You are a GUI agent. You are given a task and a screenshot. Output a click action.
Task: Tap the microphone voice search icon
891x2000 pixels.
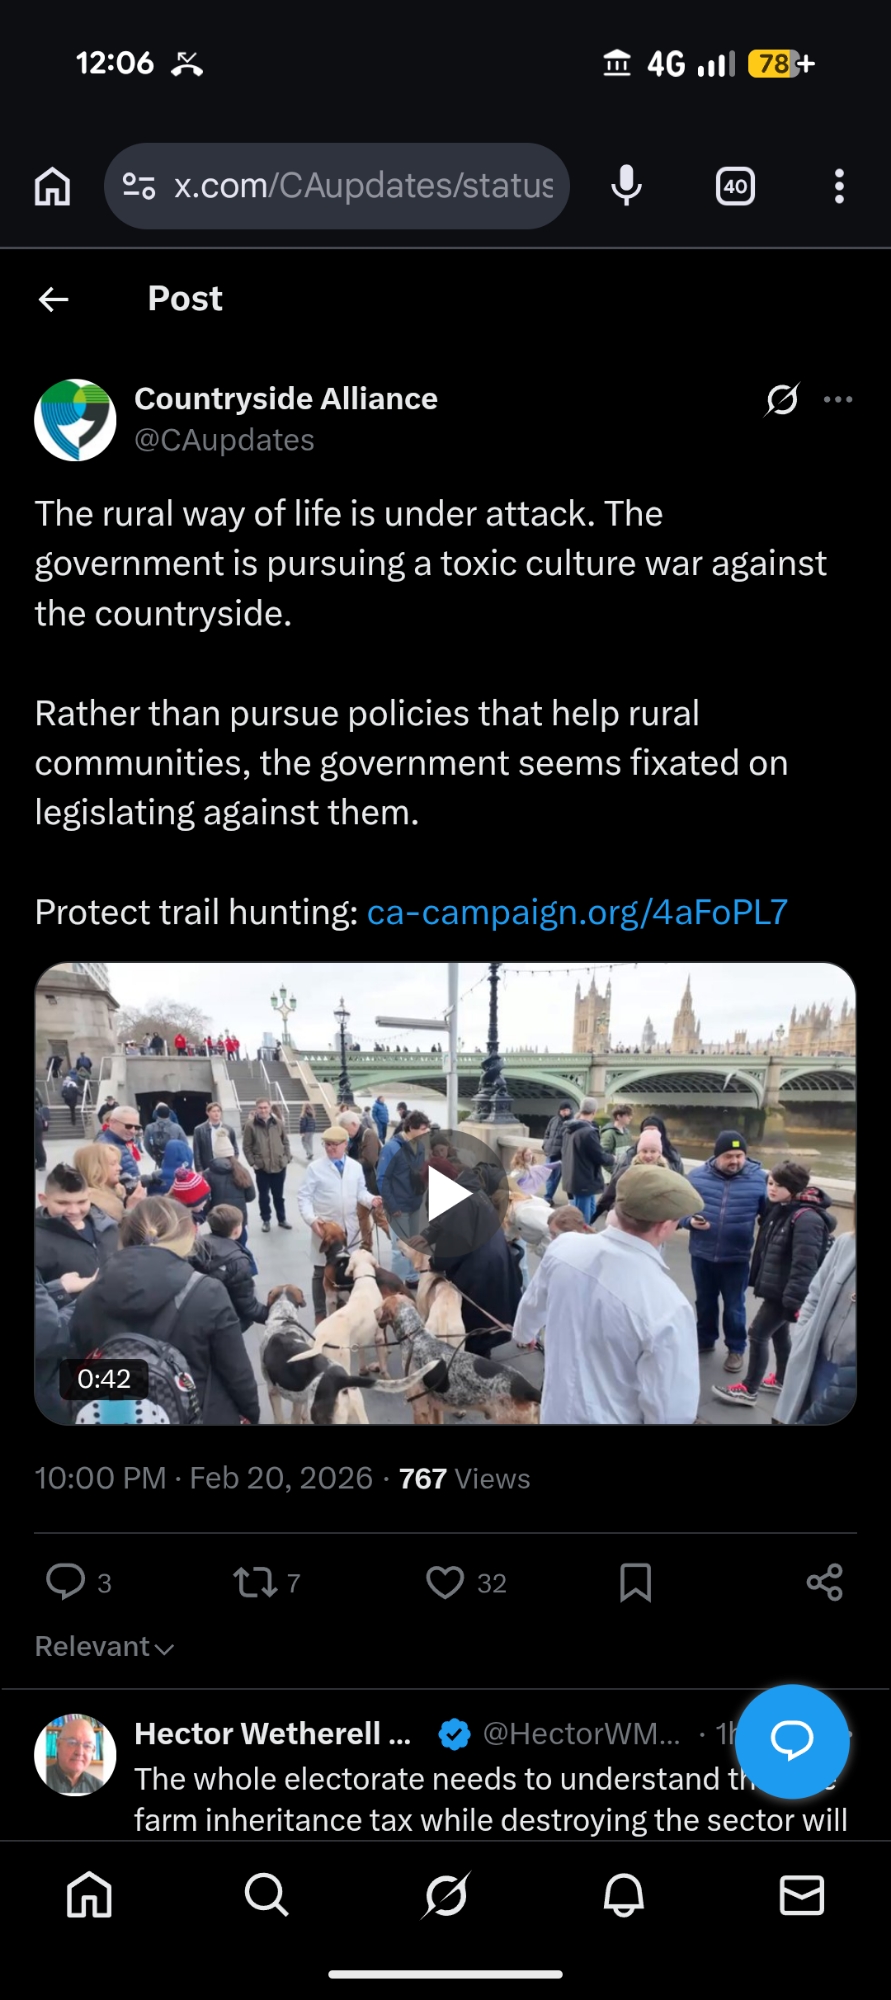(627, 186)
